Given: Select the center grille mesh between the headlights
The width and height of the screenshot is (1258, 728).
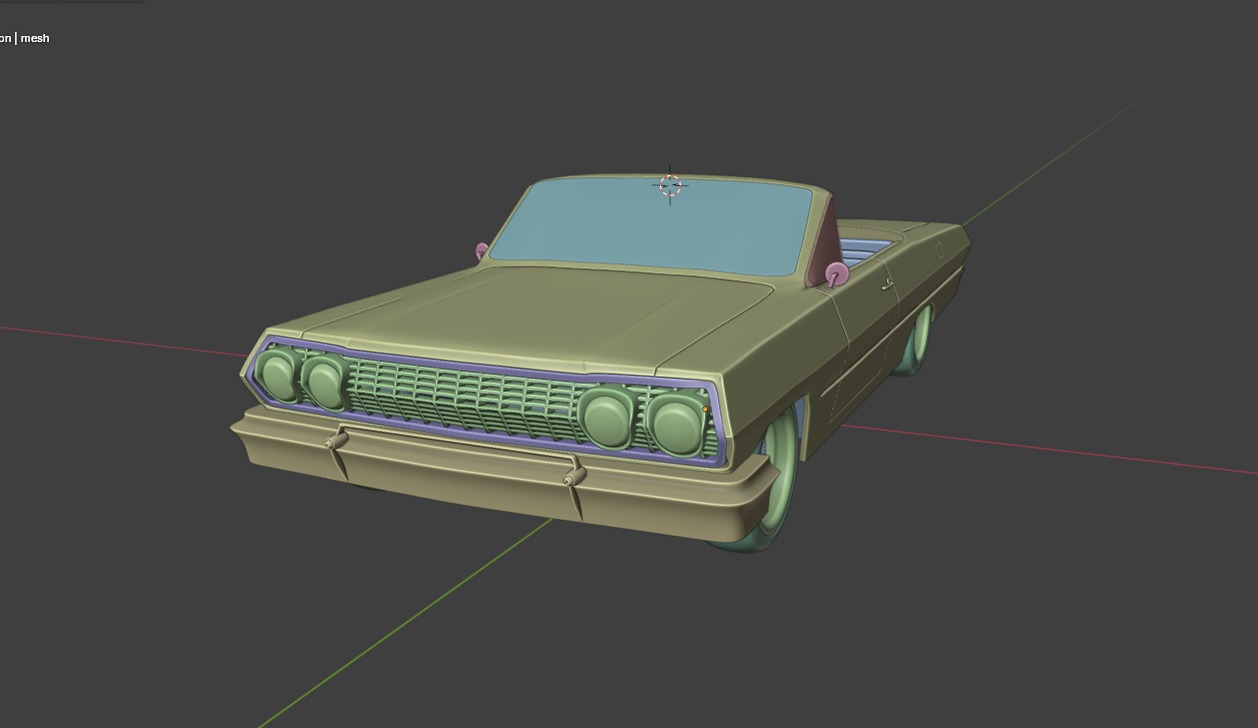Looking at the screenshot, I should click(x=462, y=395).
